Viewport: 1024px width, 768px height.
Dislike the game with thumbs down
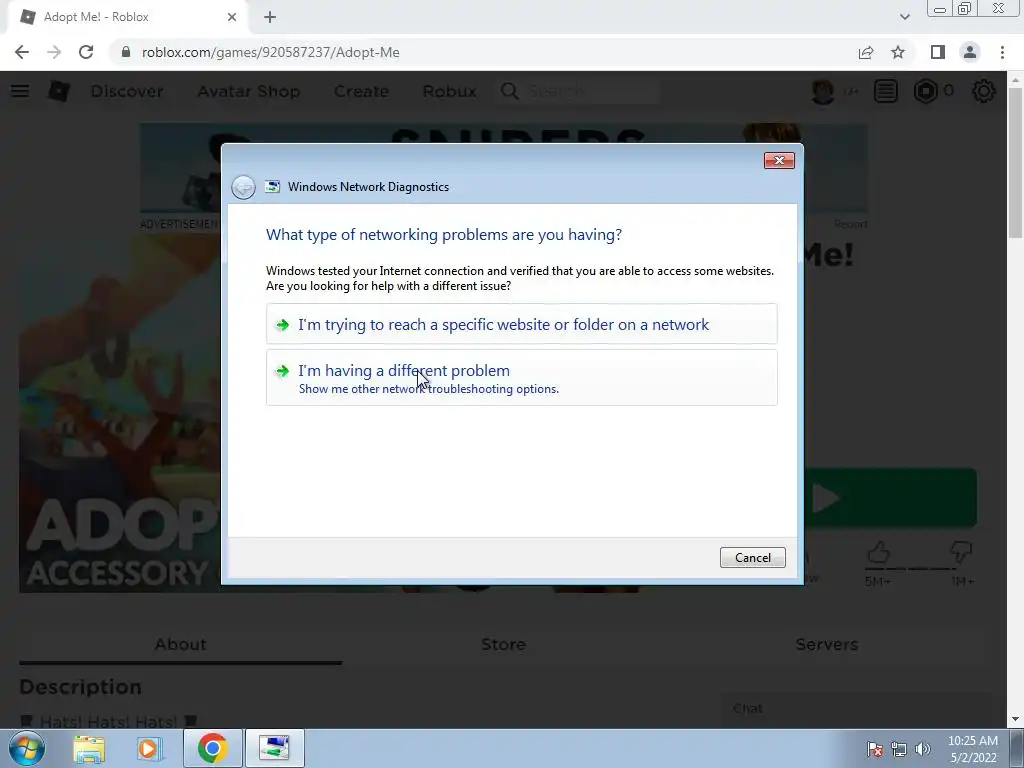[x=961, y=553]
